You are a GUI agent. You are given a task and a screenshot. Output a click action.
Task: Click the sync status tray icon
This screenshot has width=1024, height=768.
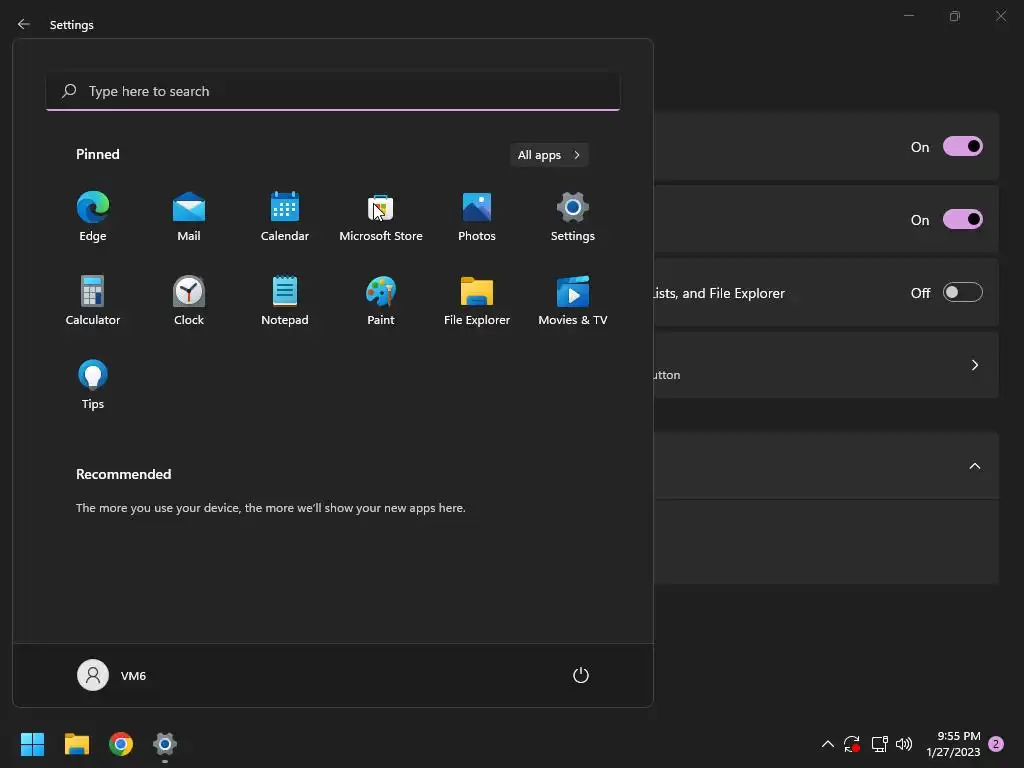point(852,744)
